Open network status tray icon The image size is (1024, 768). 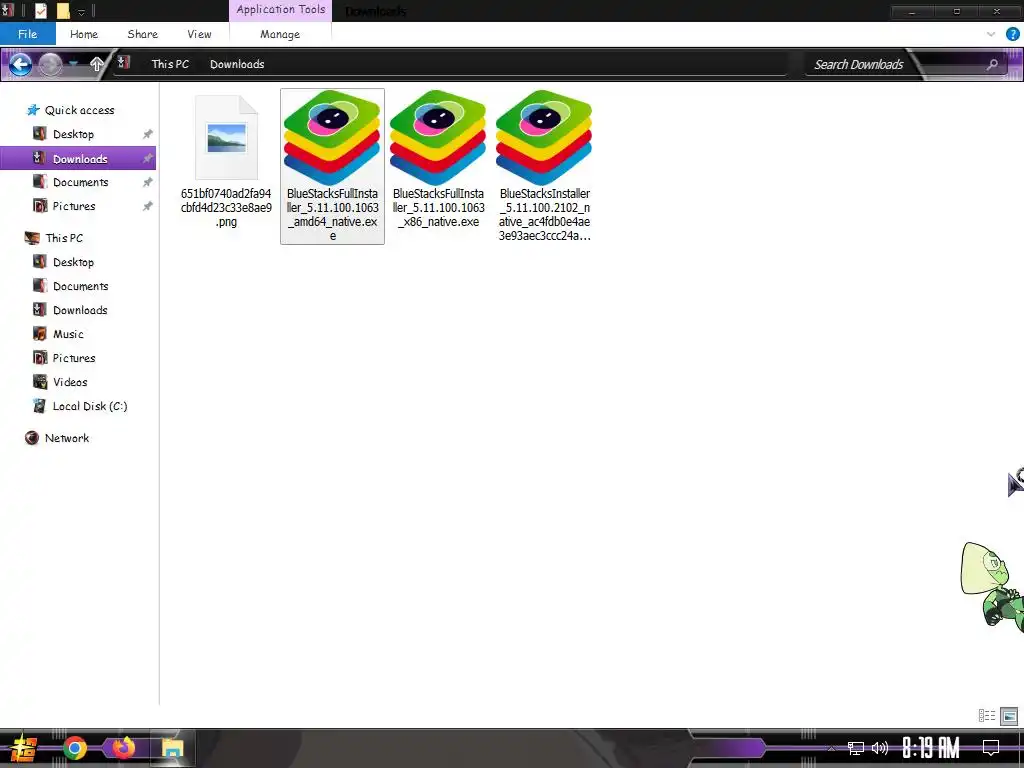click(x=856, y=748)
